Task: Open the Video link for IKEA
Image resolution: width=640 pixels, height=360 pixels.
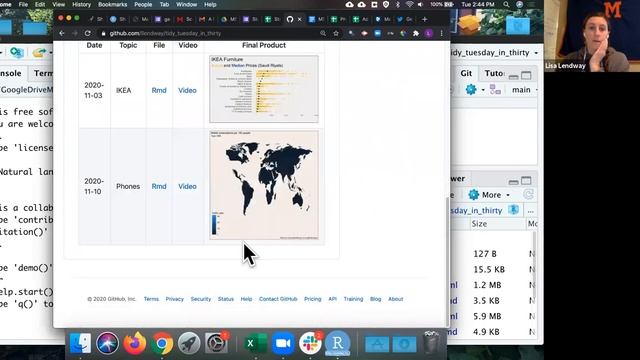Action: 187,90
